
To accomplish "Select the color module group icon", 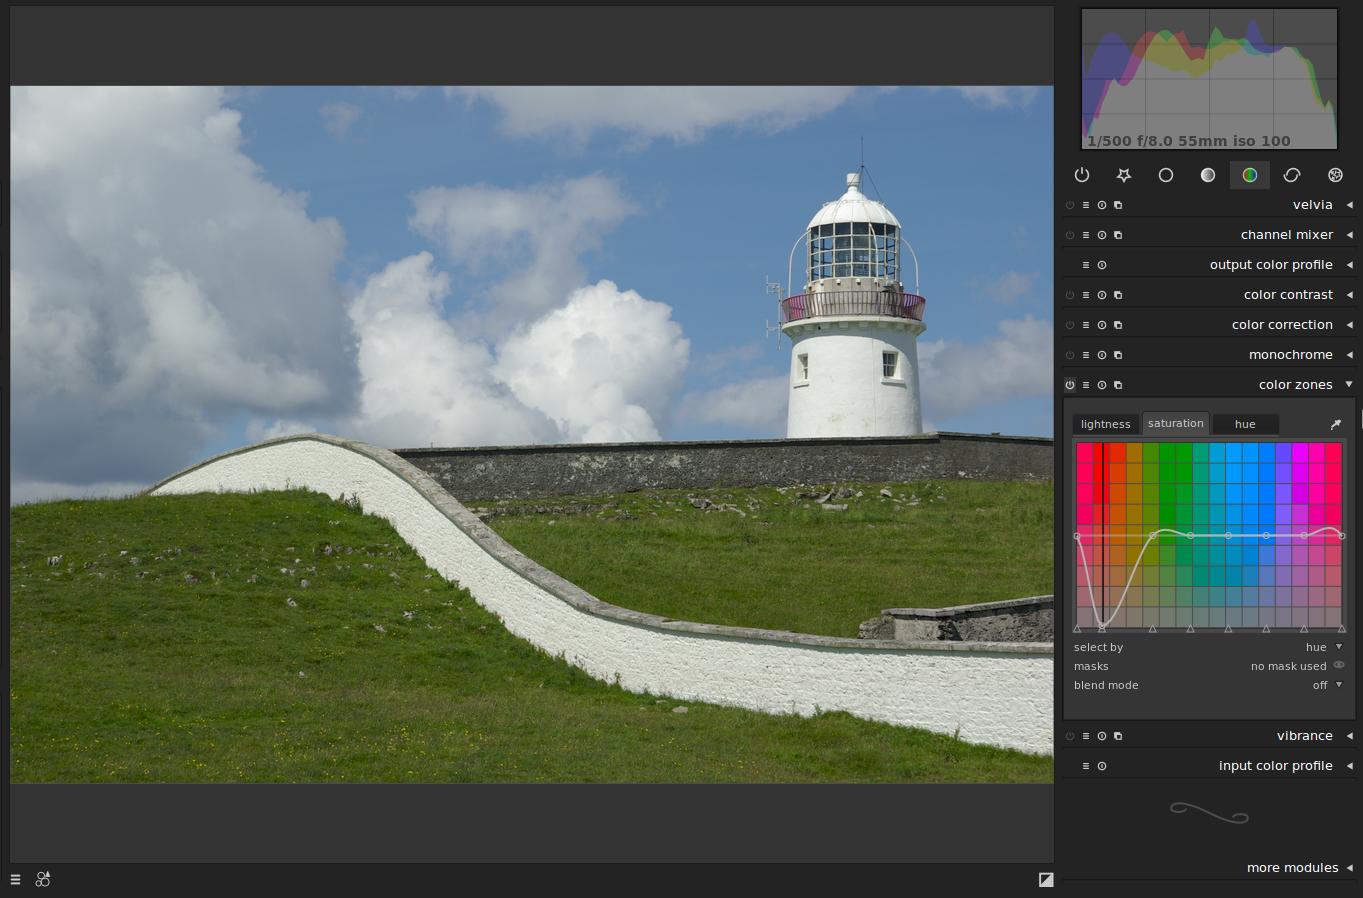I will [1250, 175].
